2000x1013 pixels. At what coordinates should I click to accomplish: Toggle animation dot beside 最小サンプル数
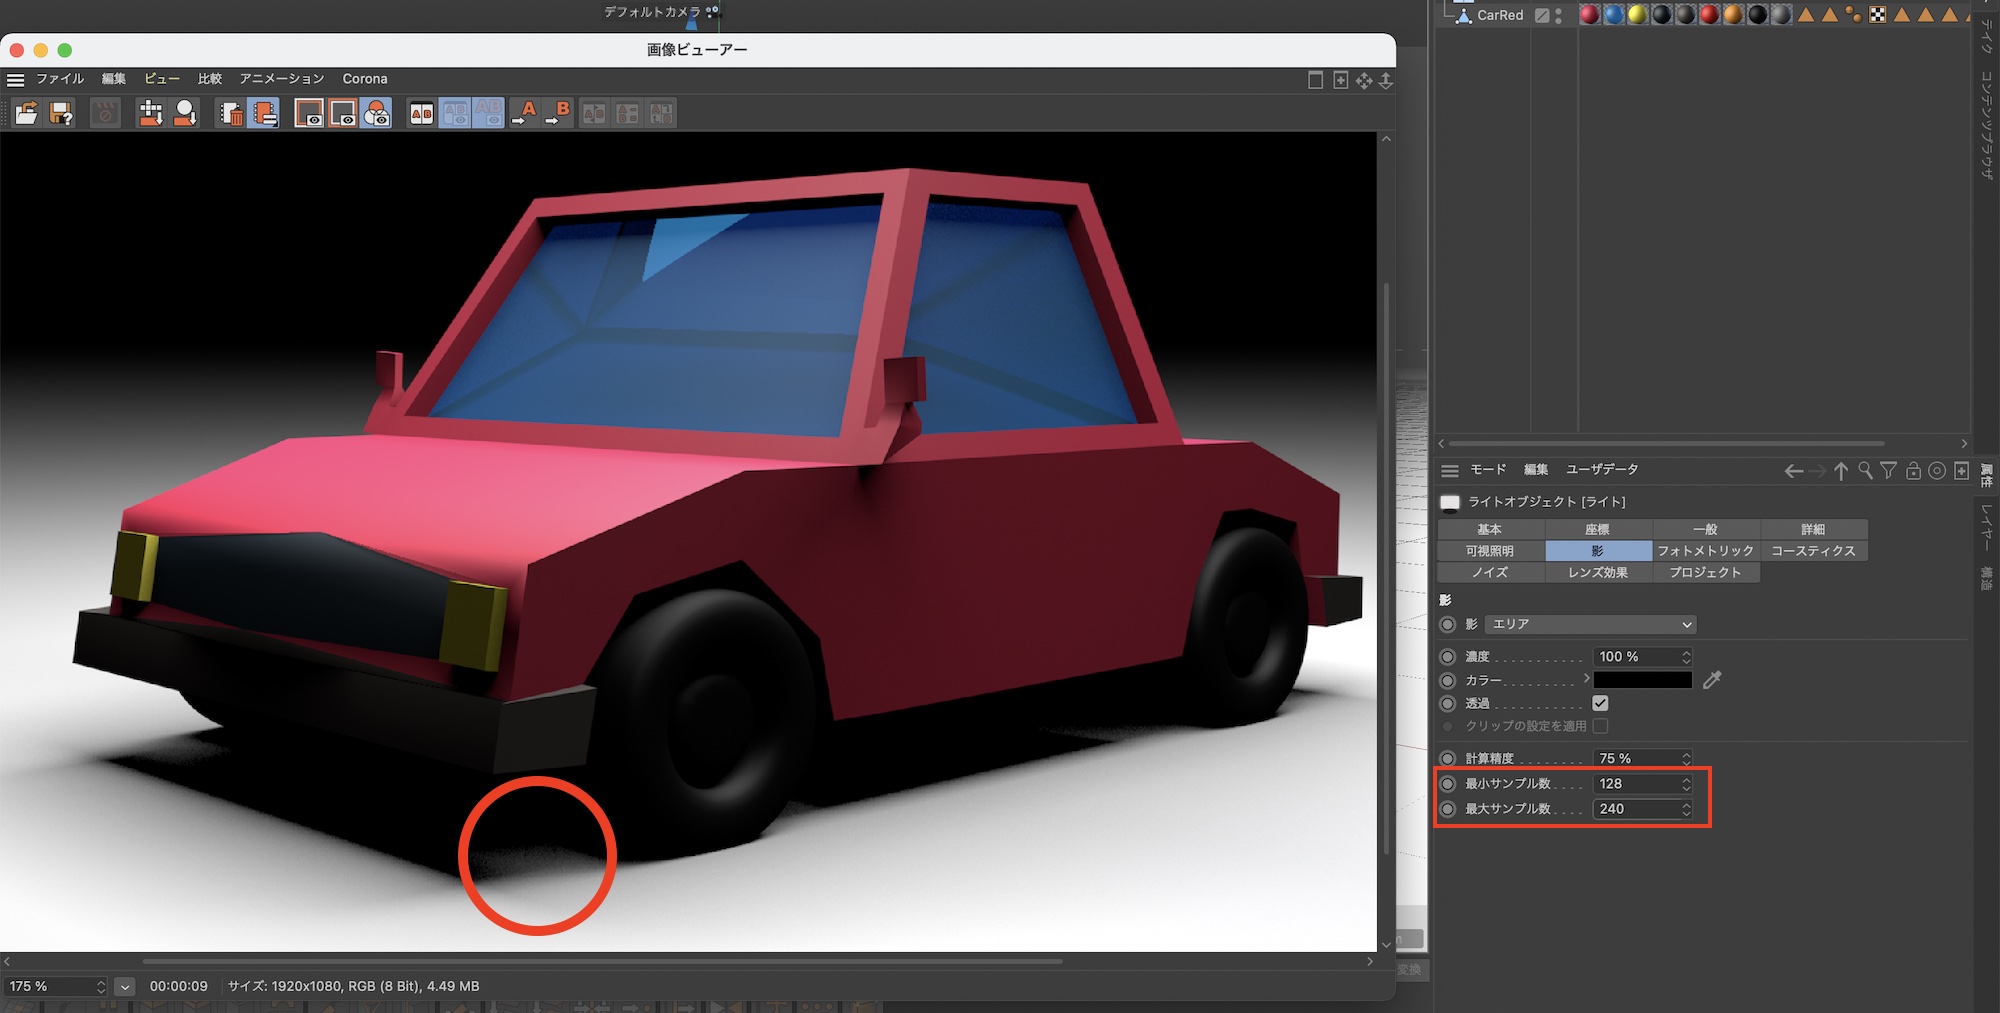point(1447,784)
